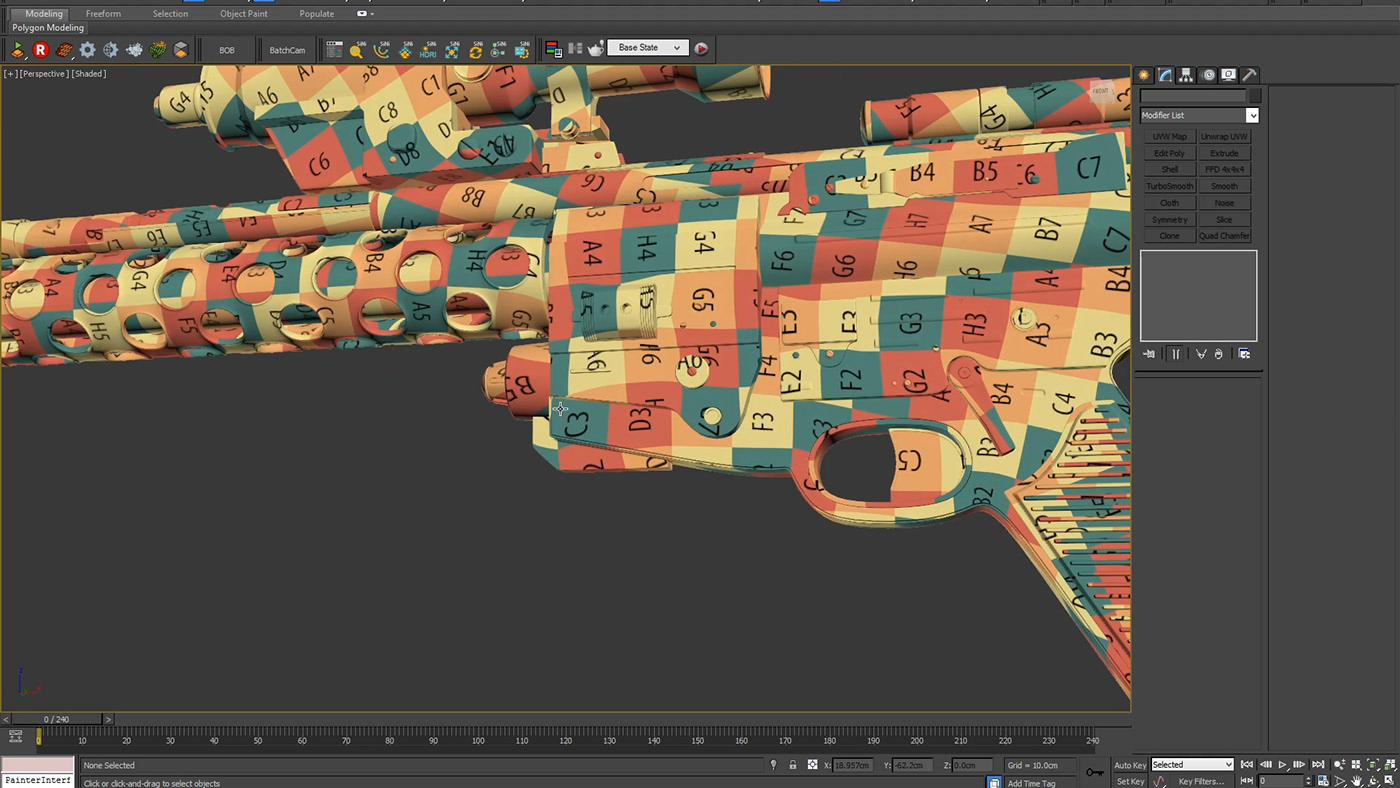Open the Hierarchy command panel tab
Image resolution: width=1400 pixels, height=788 pixels.
click(x=1186, y=75)
